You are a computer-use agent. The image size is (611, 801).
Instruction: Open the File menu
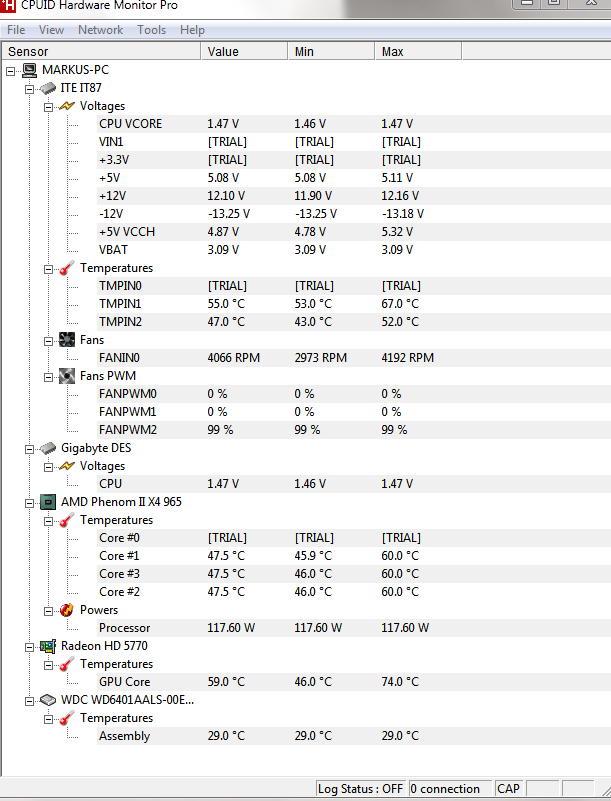click(x=16, y=30)
